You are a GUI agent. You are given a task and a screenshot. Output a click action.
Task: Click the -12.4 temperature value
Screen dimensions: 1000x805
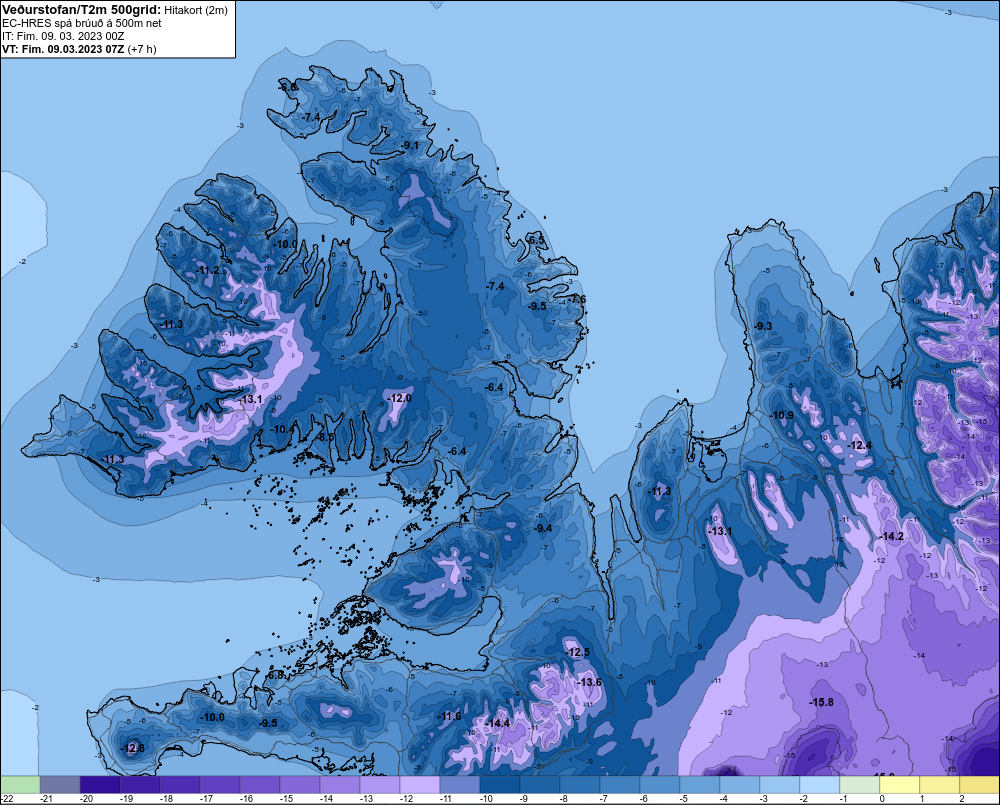(x=860, y=445)
